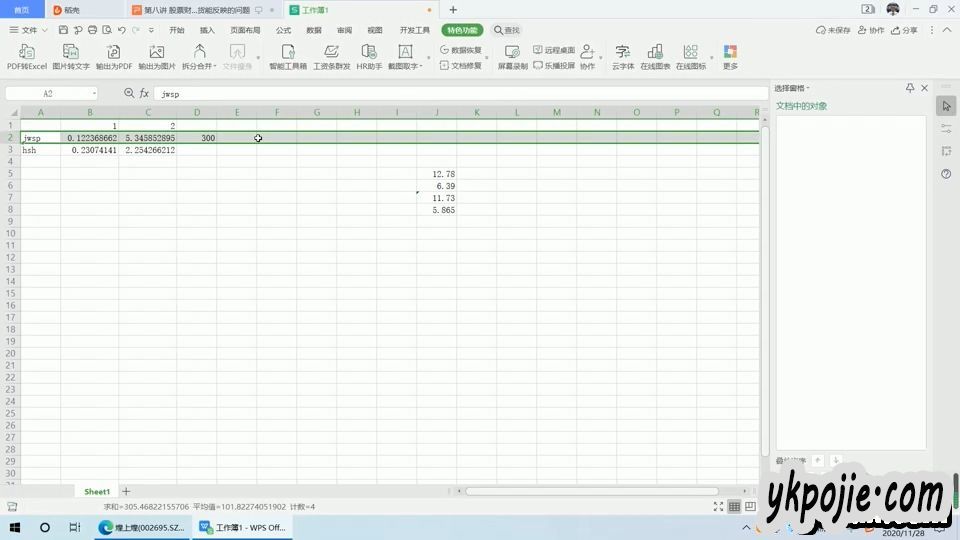Open the 页面布局 ribbon tab
Screen dimensions: 960x540
(x=245, y=30)
